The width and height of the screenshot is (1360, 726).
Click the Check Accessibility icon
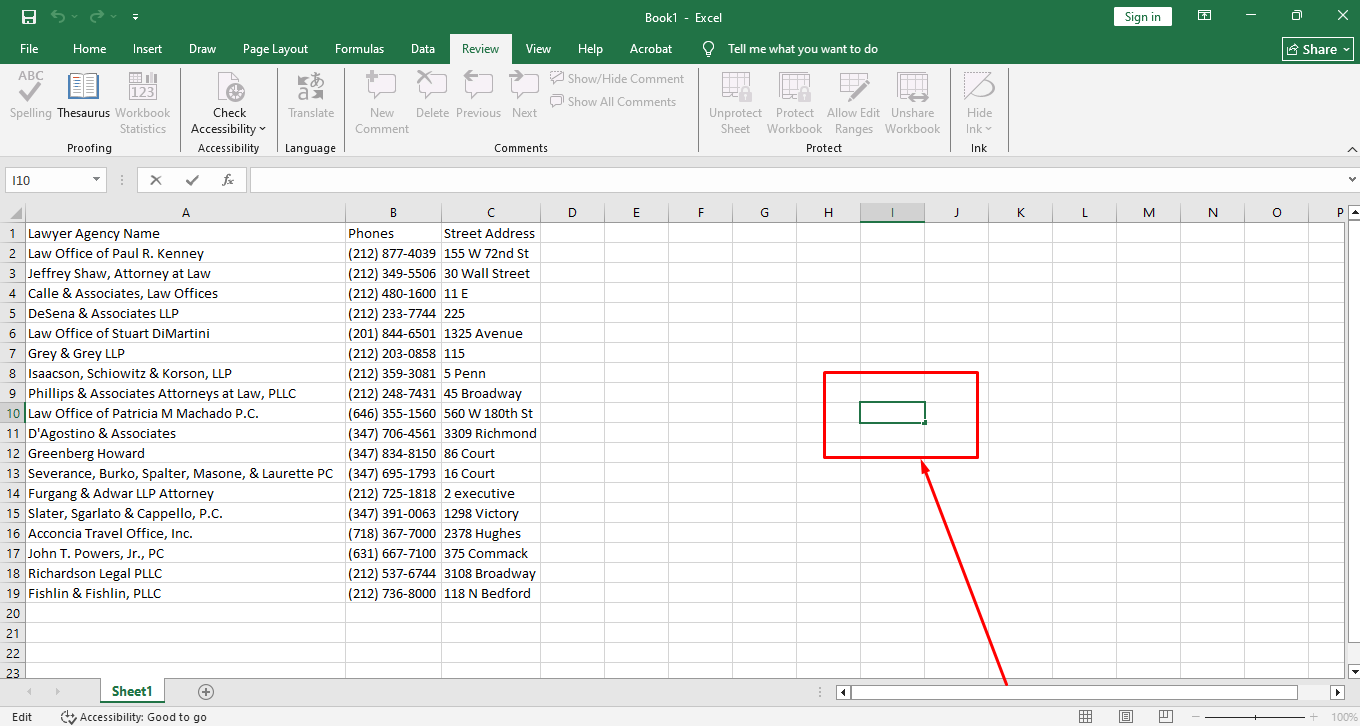coord(230,89)
